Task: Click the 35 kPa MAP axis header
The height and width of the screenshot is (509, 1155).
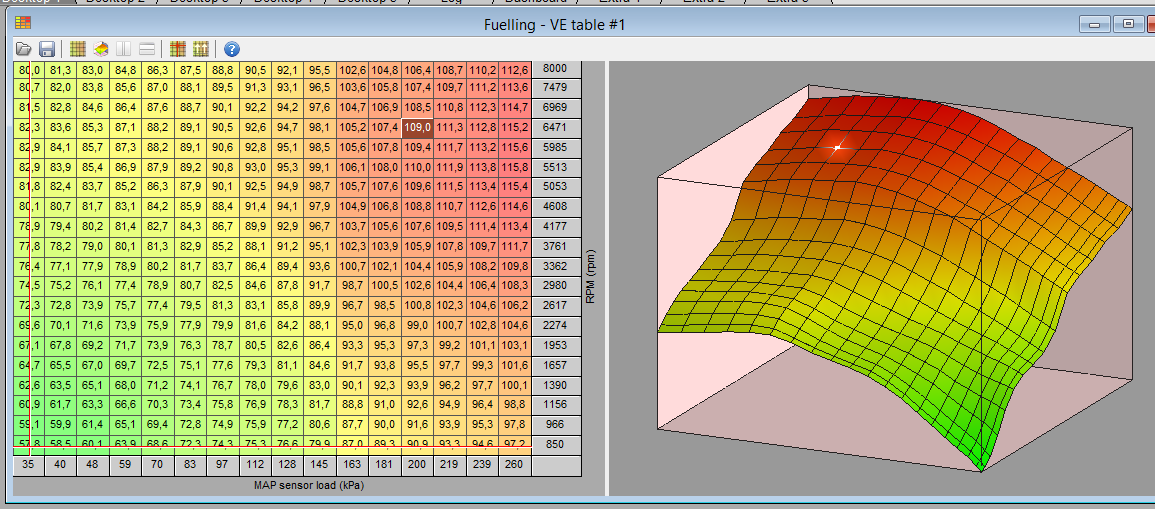Action: click(28, 465)
